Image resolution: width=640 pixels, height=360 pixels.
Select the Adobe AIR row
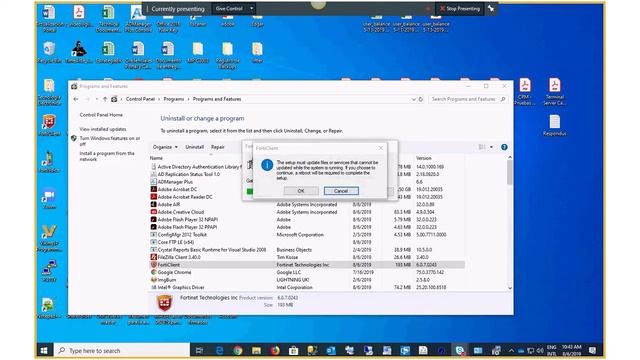point(307,204)
